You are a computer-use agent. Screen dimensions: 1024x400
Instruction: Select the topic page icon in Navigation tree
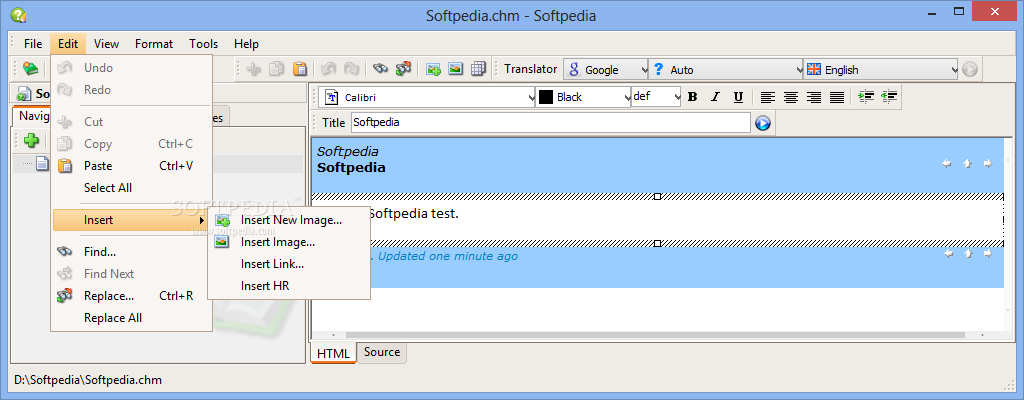[42, 164]
